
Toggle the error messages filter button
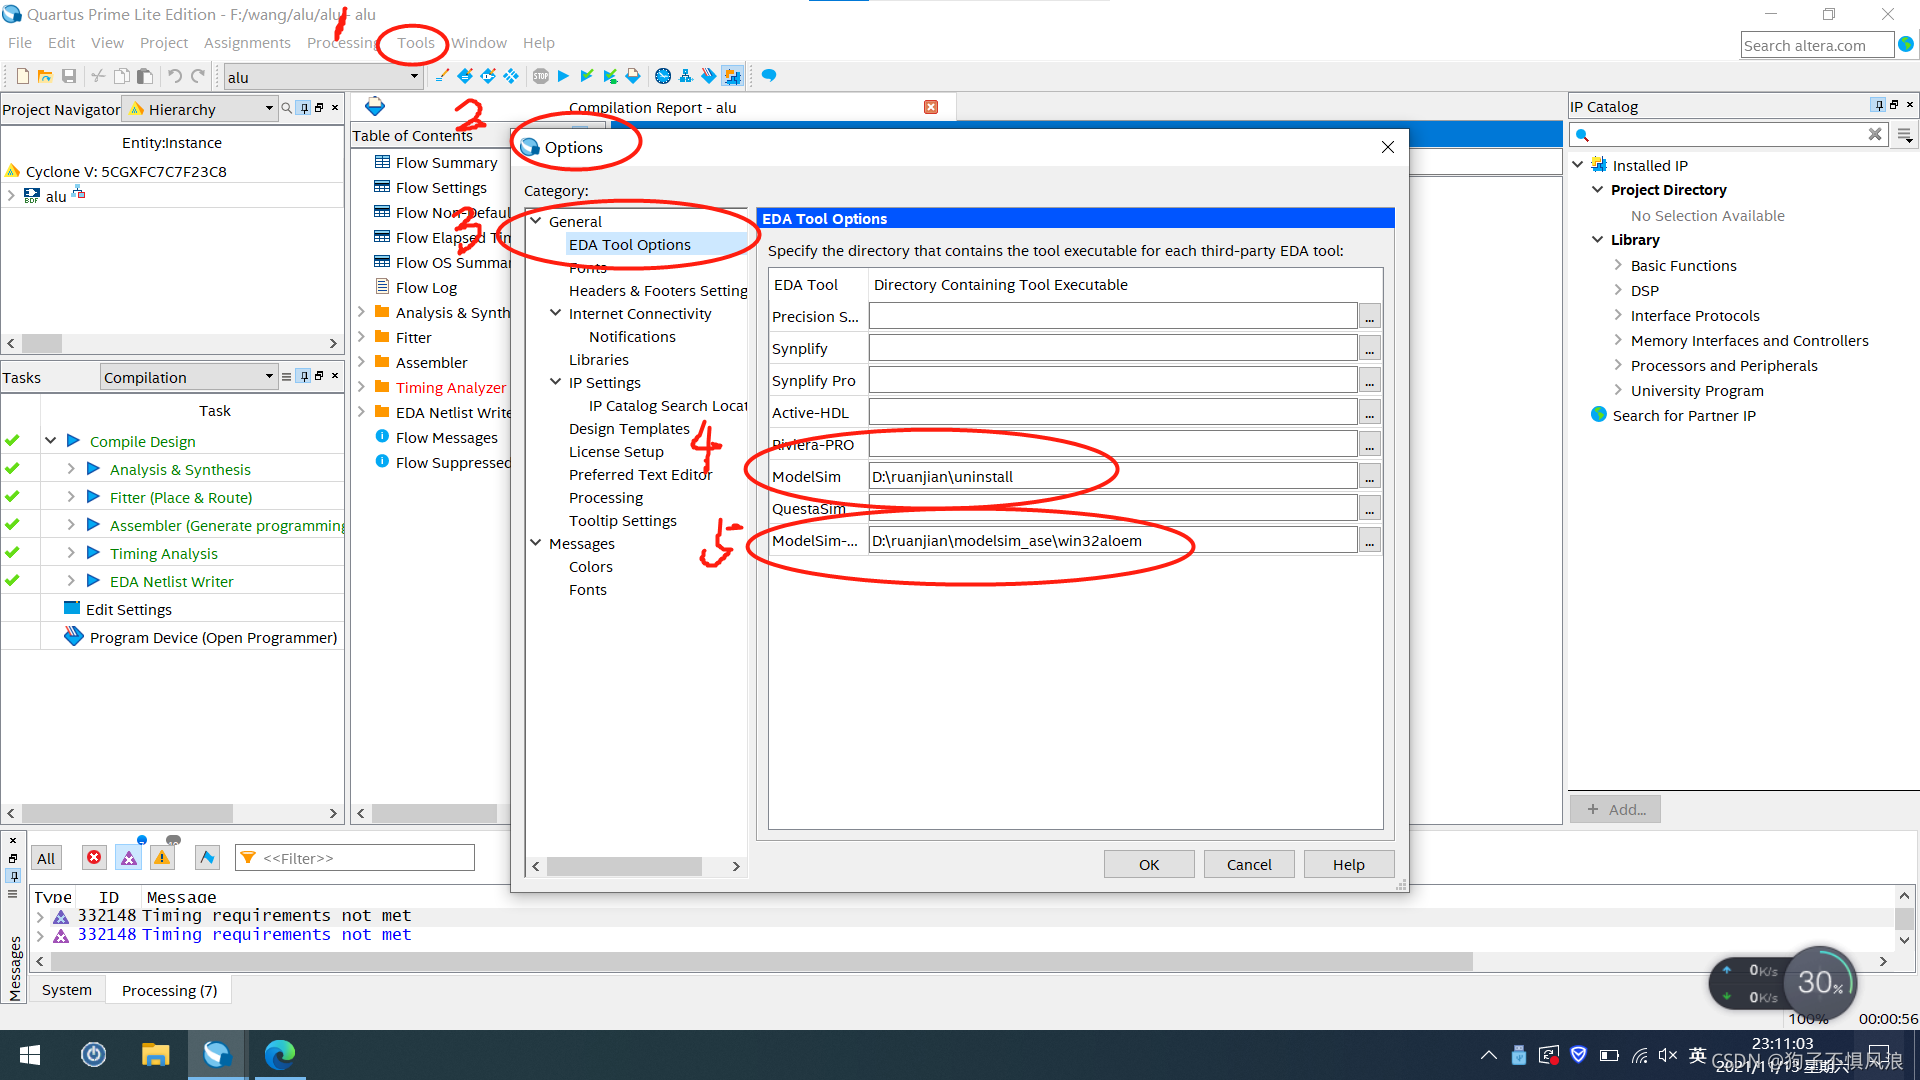(94, 858)
